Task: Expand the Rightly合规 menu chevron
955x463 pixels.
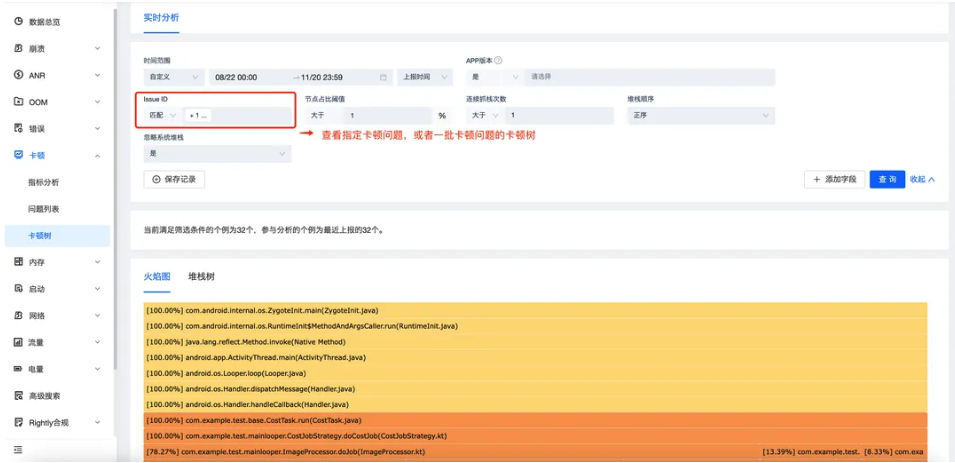Action: (97, 422)
